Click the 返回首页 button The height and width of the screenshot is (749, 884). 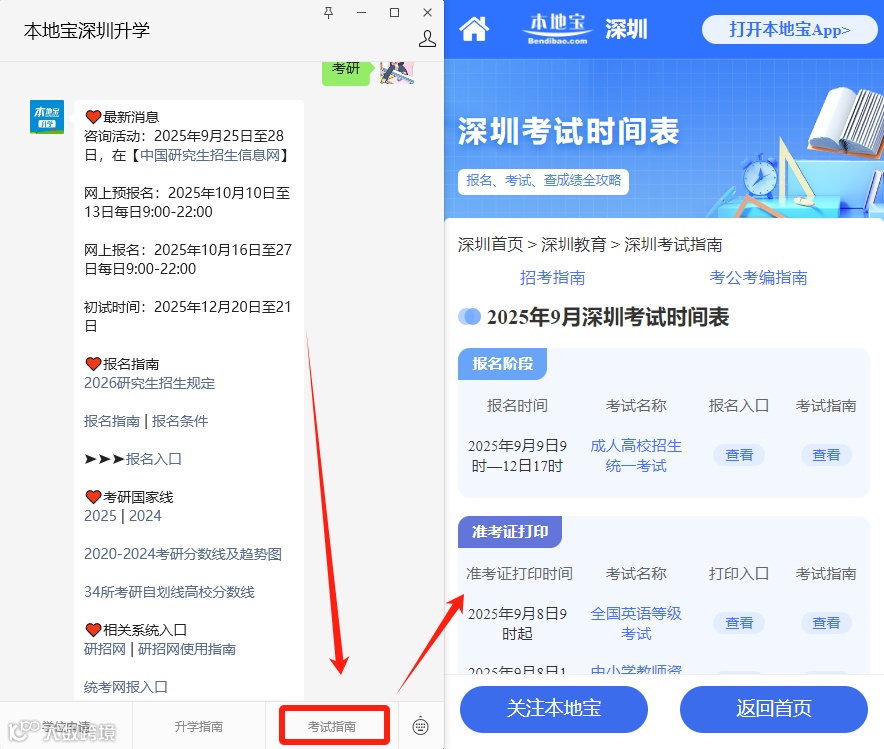click(x=774, y=709)
